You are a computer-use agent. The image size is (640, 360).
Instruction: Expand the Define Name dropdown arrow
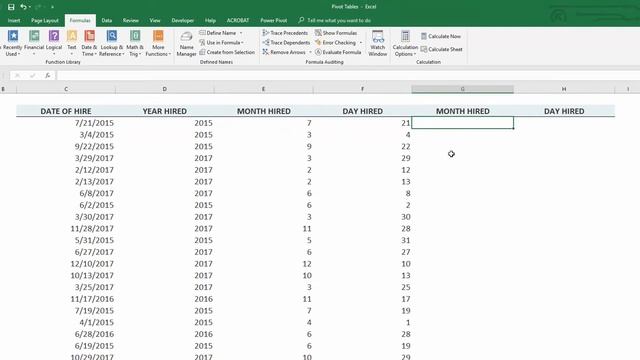[241, 33]
